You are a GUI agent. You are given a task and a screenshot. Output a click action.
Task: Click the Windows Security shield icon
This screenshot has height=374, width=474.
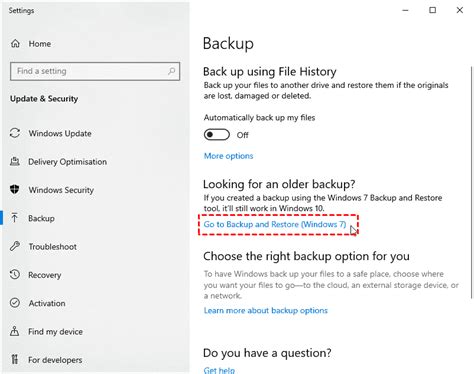(x=15, y=190)
